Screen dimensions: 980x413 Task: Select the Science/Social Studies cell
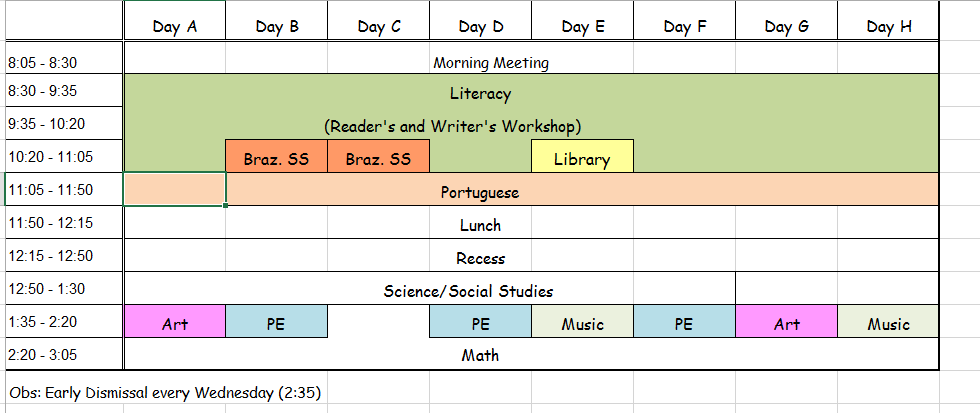click(430, 289)
